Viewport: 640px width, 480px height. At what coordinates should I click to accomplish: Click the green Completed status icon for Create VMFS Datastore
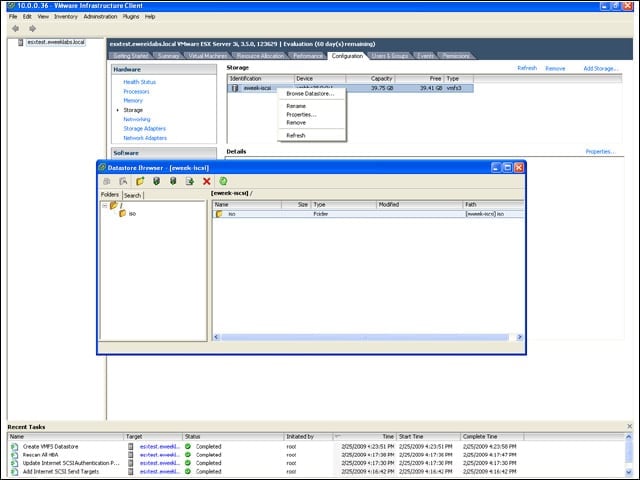click(x=188, y=447)
